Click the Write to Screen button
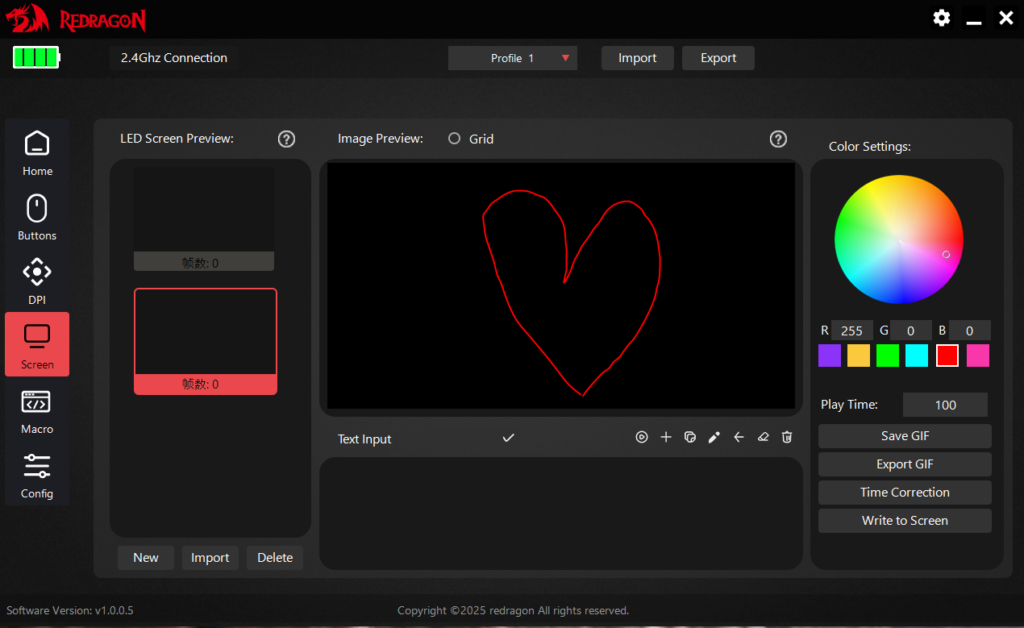 pyautogui.click(x=904, y=520)
